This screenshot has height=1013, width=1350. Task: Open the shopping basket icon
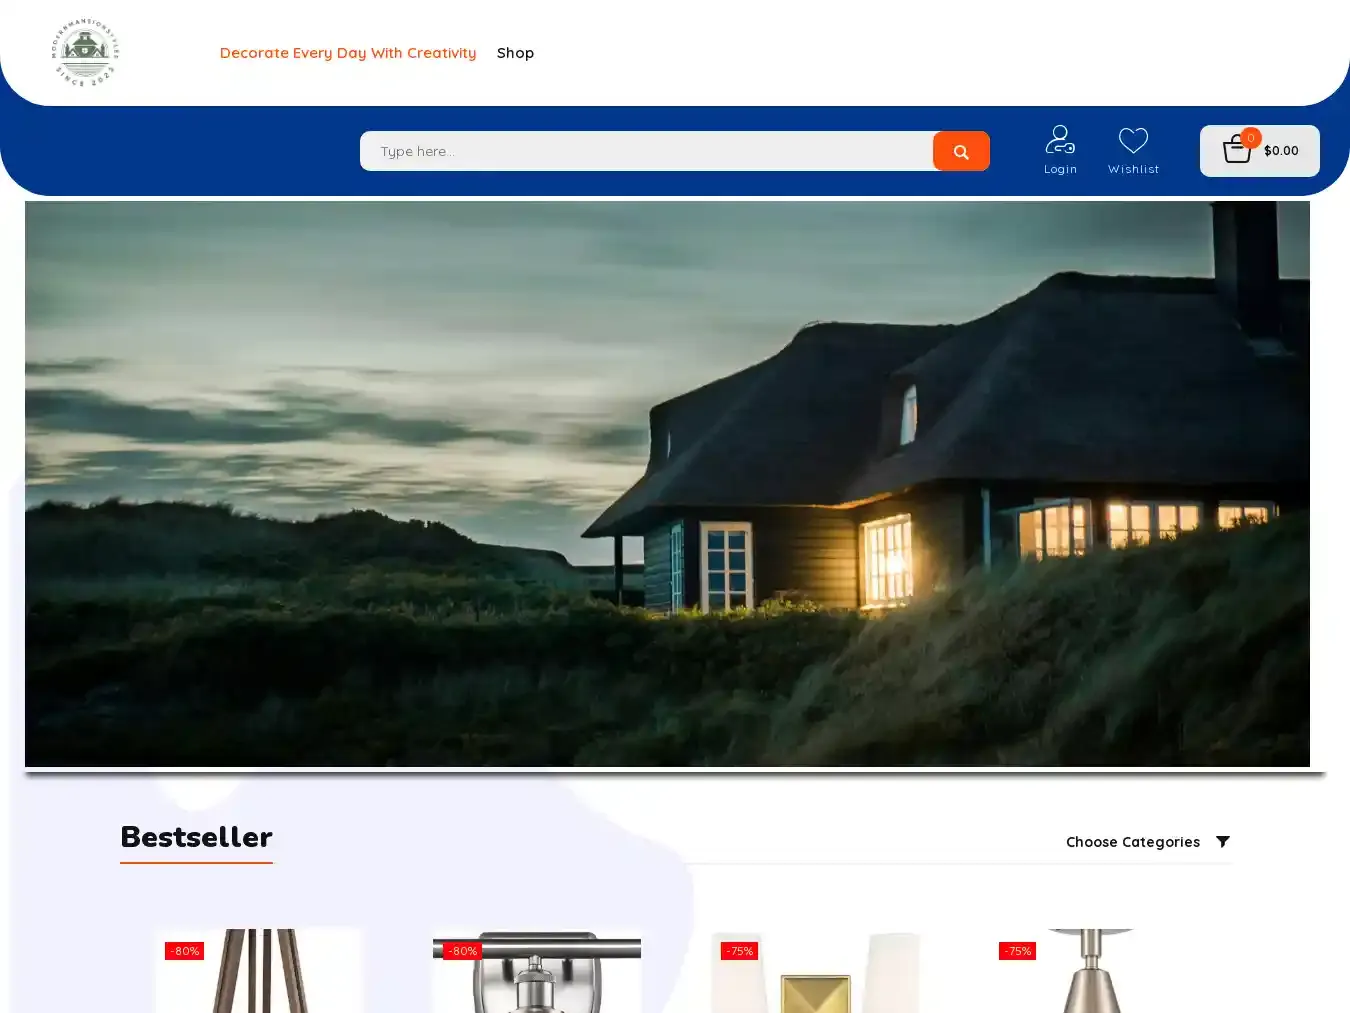(x=1237, y=151)
